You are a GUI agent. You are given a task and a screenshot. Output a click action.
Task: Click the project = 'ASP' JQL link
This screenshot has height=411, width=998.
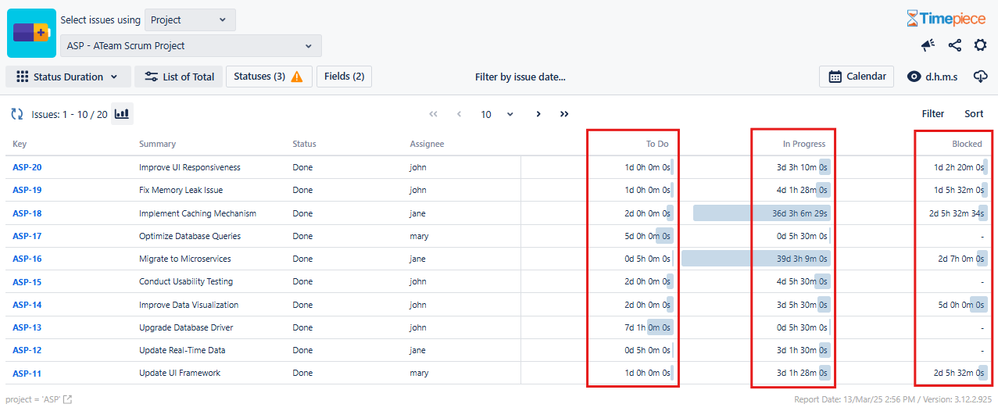[33, 400]
